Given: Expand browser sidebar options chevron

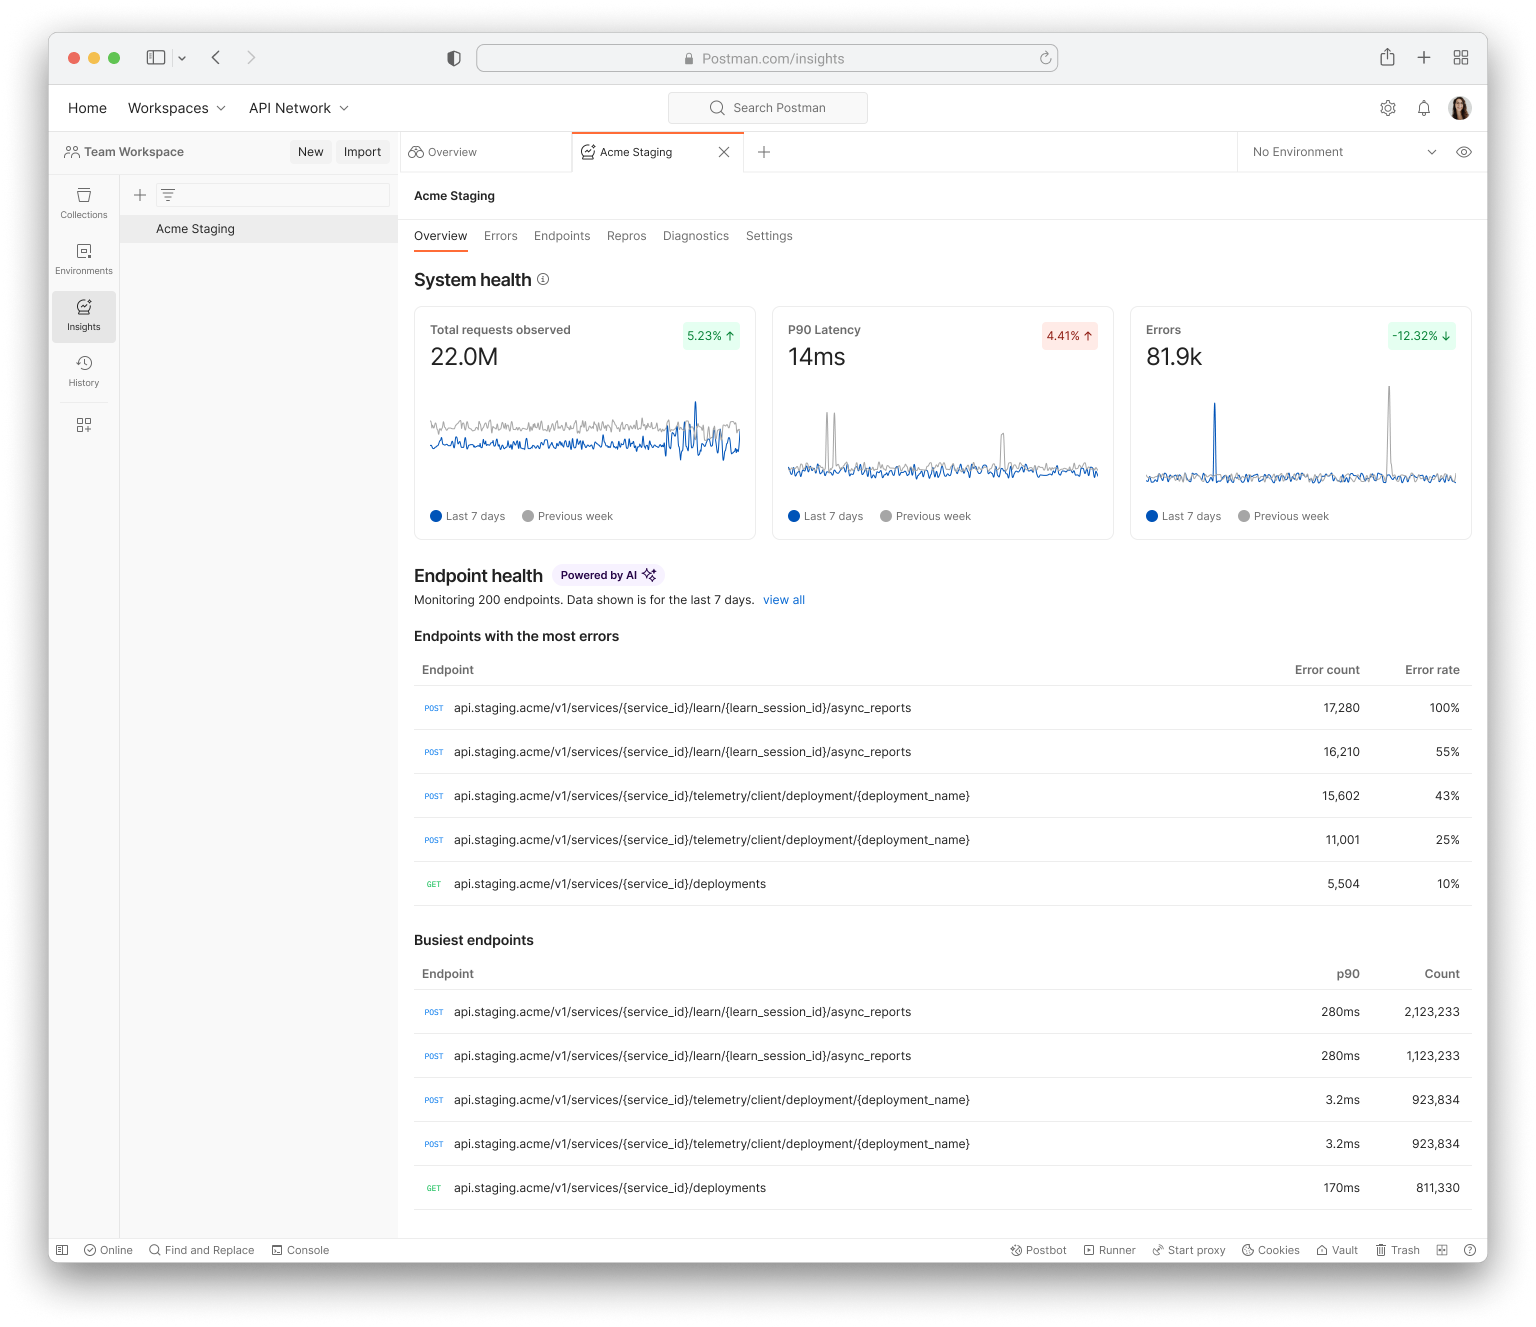Looking at the screenshot, I should (182, 58).
